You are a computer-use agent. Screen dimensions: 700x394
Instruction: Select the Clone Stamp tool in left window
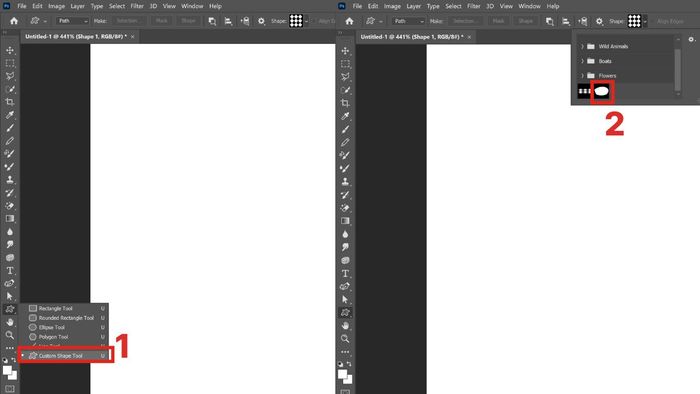(10, 180)
